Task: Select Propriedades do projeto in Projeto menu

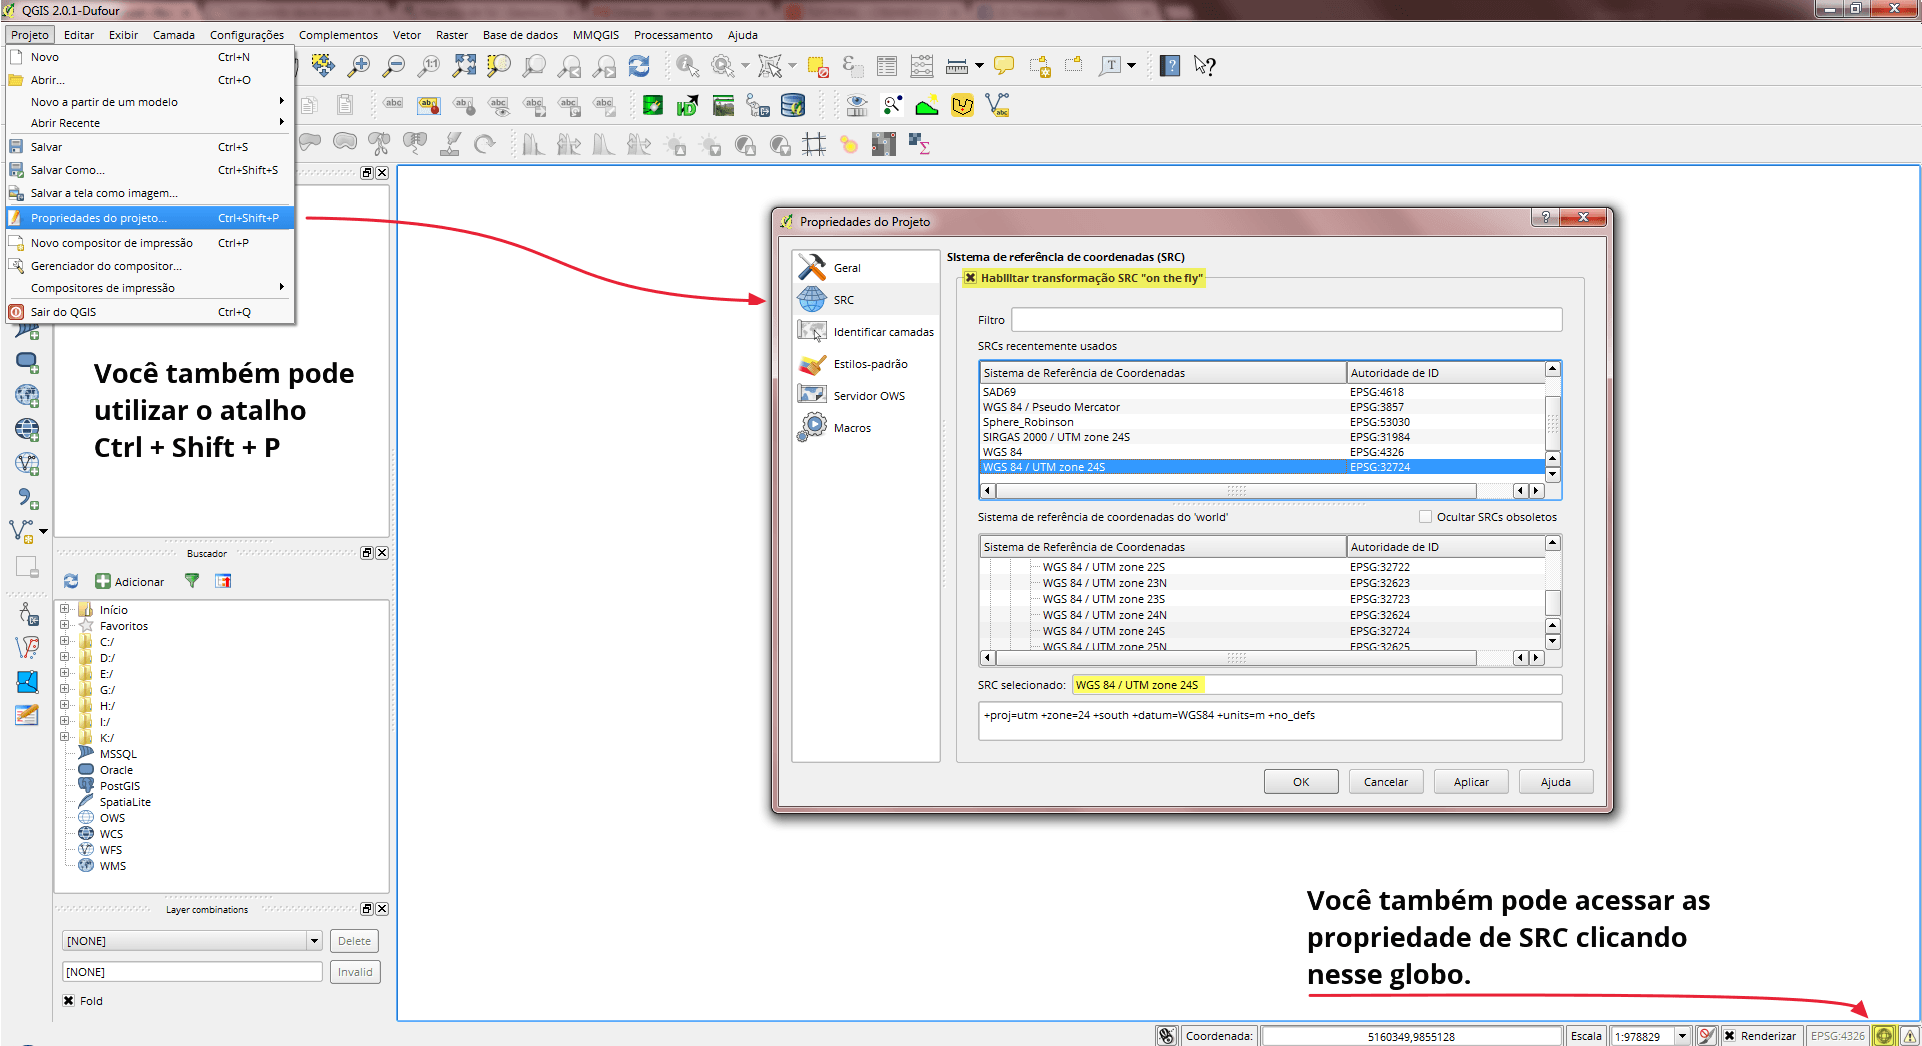Action: pos(98,217)
